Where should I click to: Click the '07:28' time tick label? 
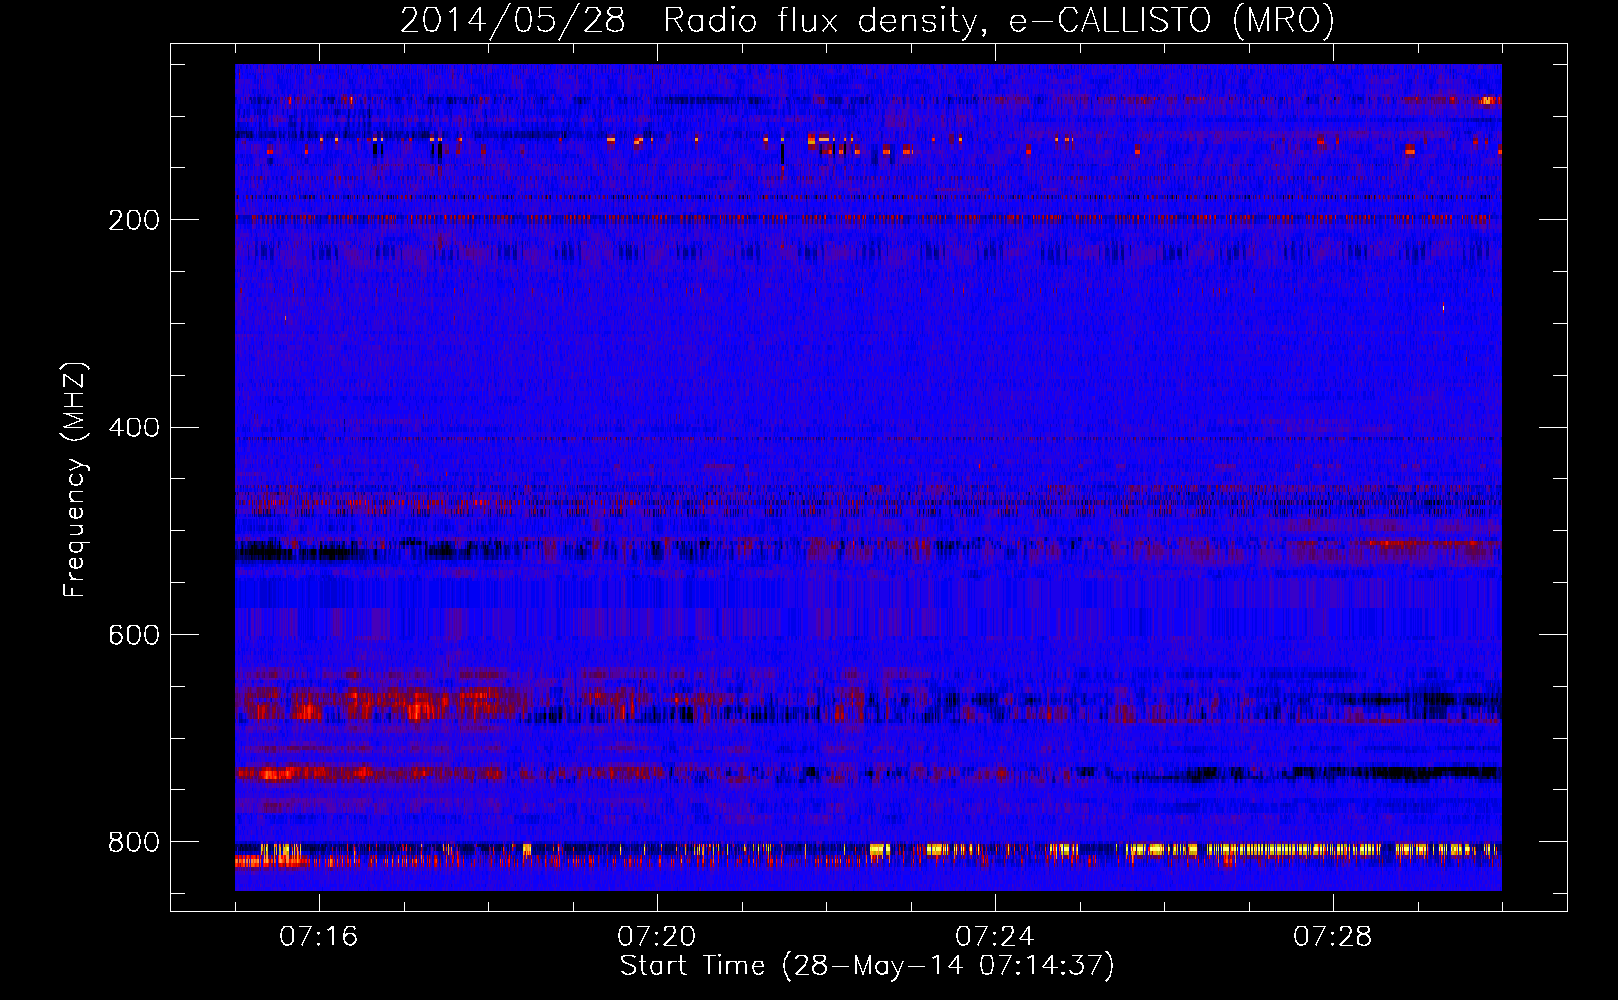tap(1332, 936)
